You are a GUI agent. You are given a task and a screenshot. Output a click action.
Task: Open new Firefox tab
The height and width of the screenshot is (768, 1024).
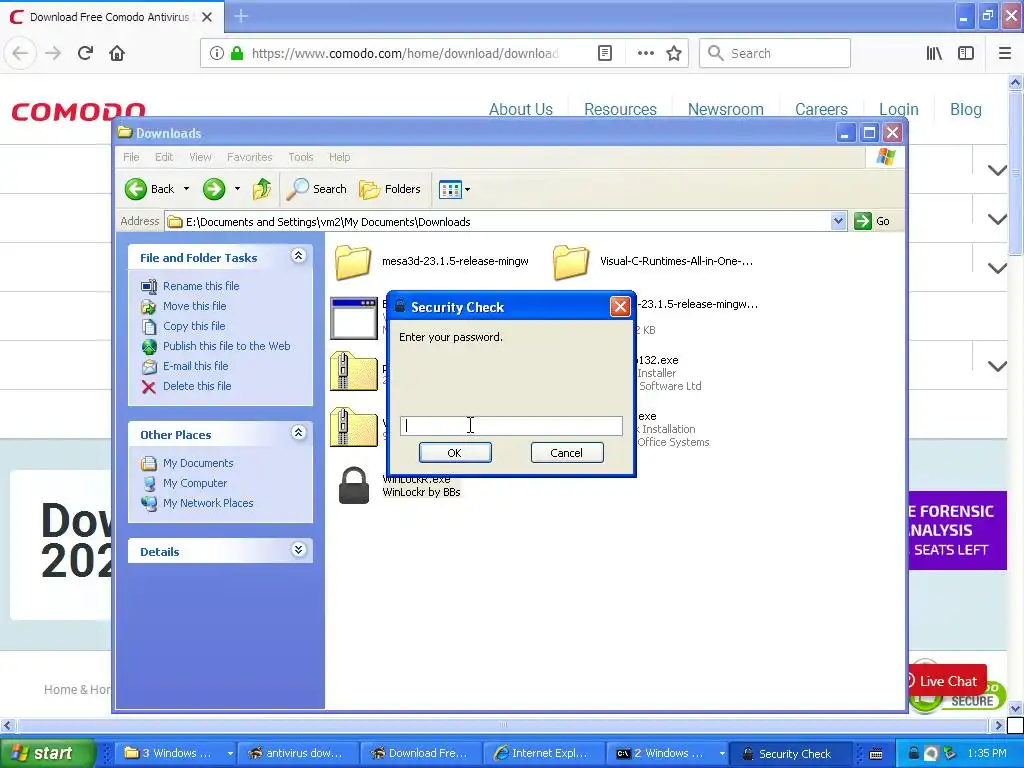241,16
